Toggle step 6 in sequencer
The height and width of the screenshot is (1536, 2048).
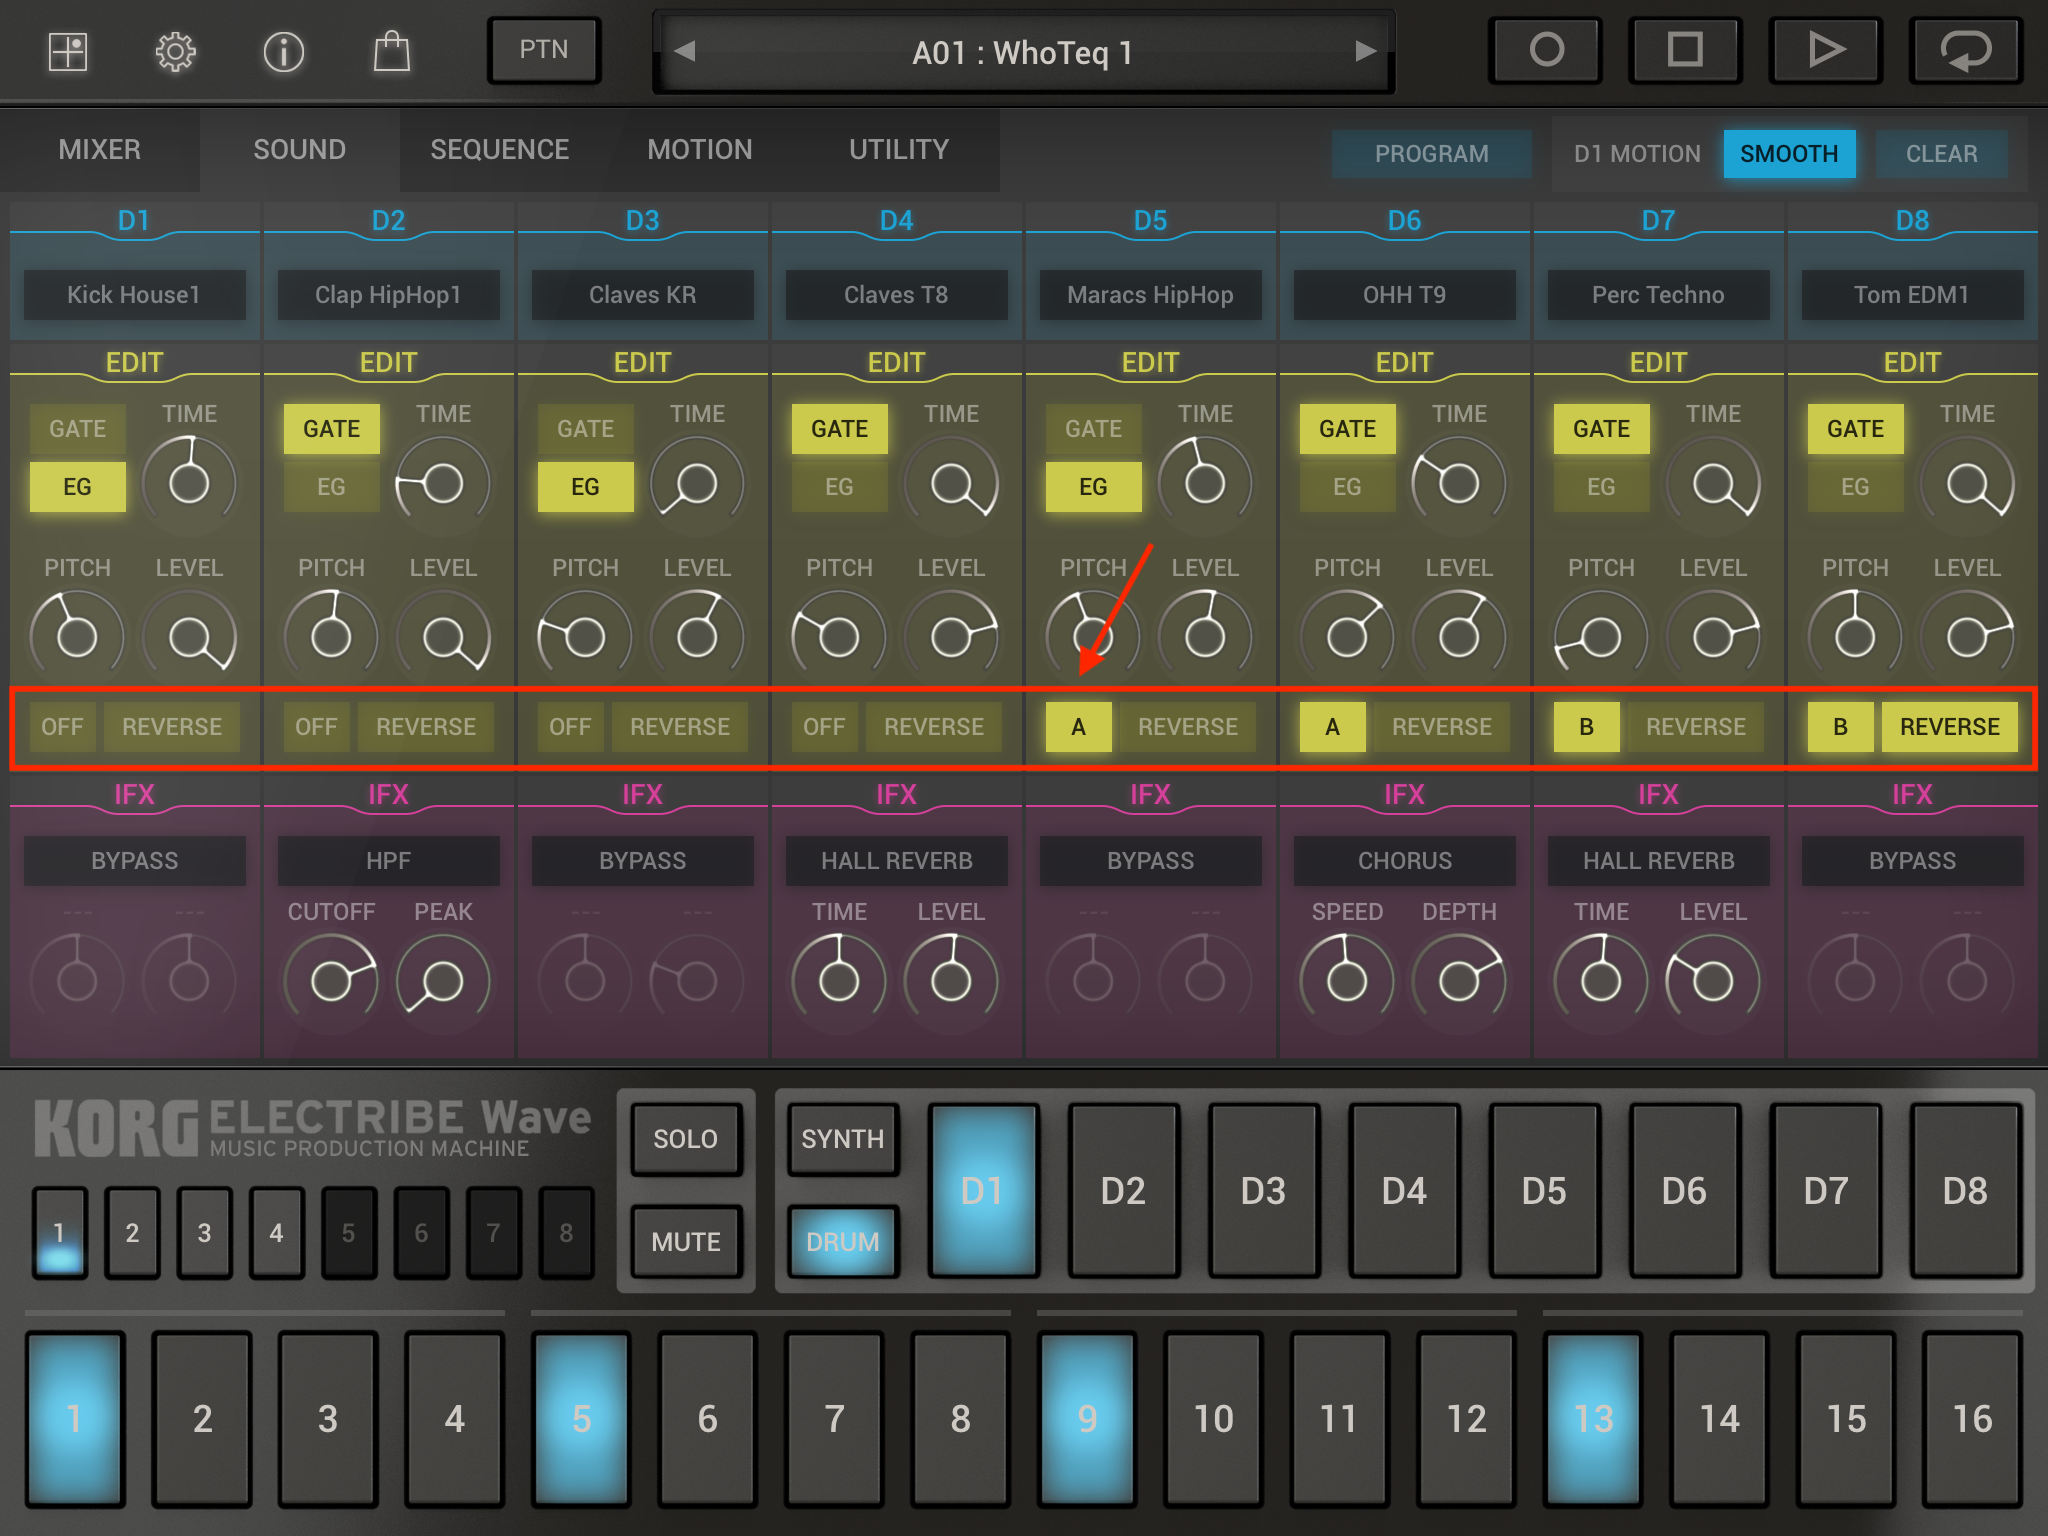click(x=707, y=1419)
